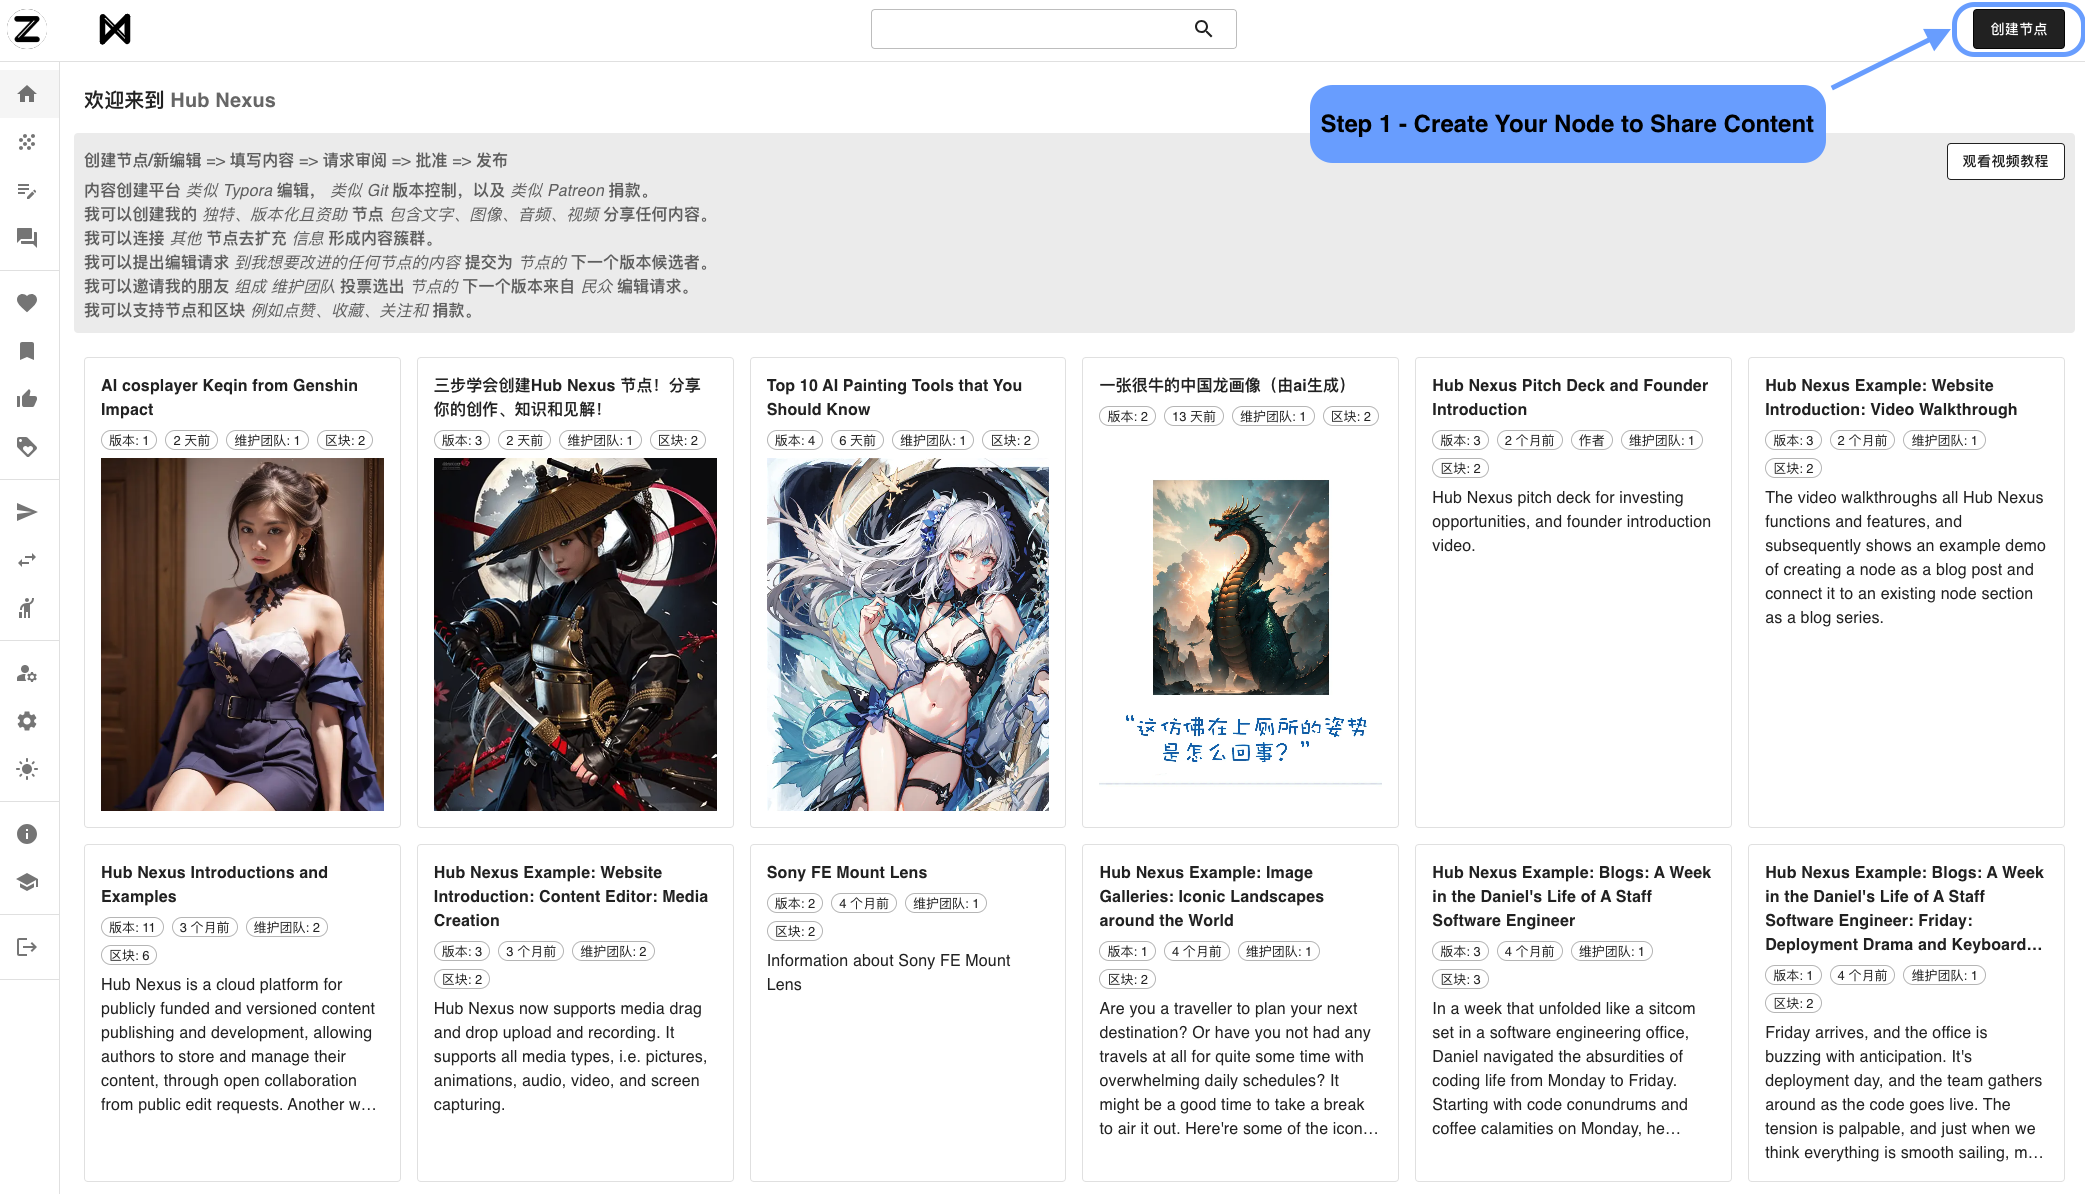Click the 'The video walkthroughs all Hub Nexus' description

pos(1905,557)
